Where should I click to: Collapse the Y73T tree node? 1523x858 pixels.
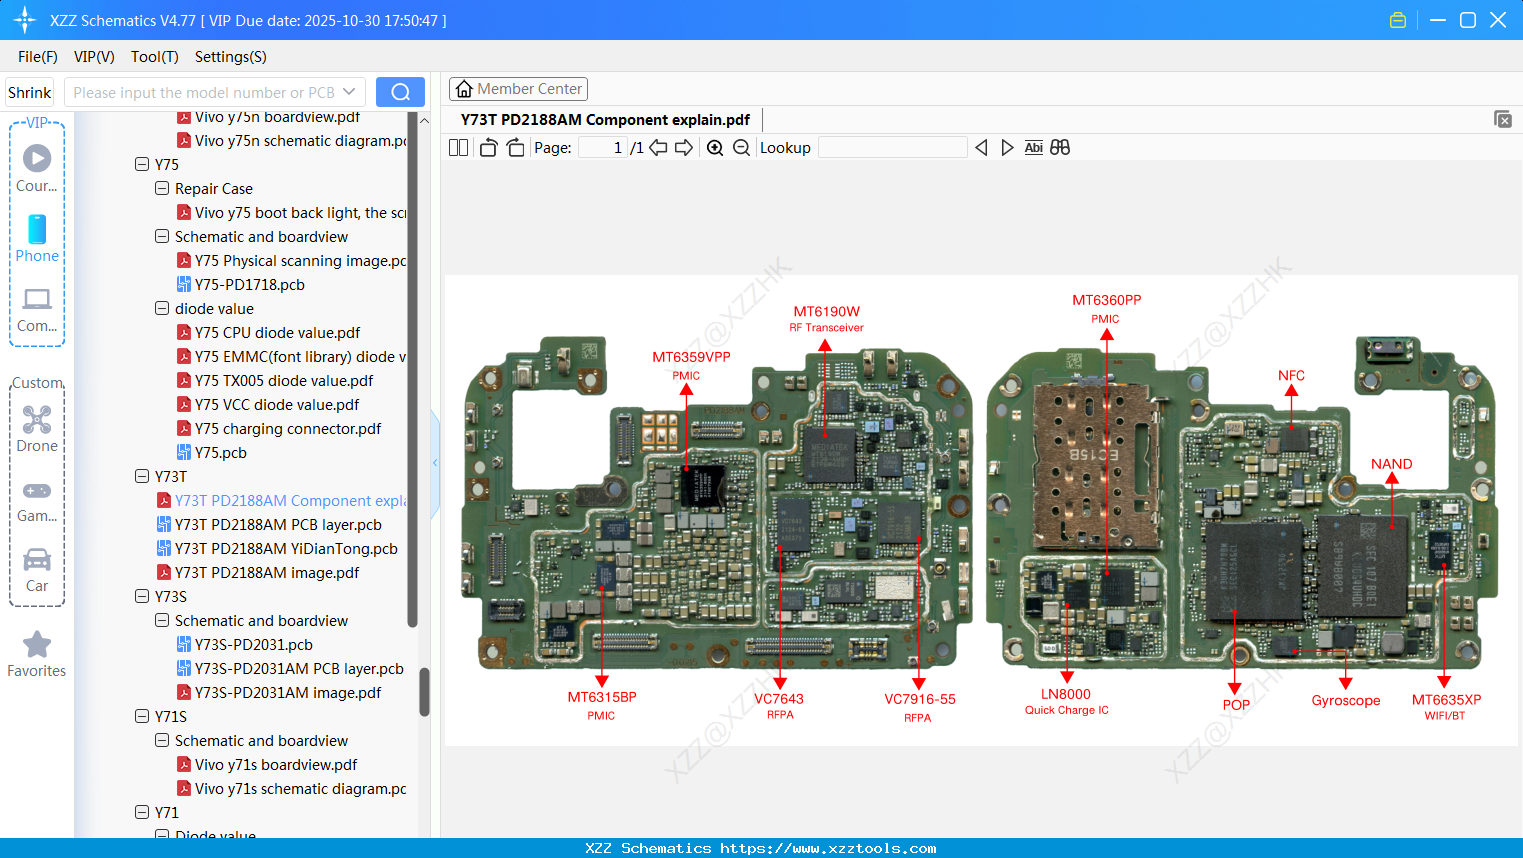pyautogui.click(x=141, y=476)
